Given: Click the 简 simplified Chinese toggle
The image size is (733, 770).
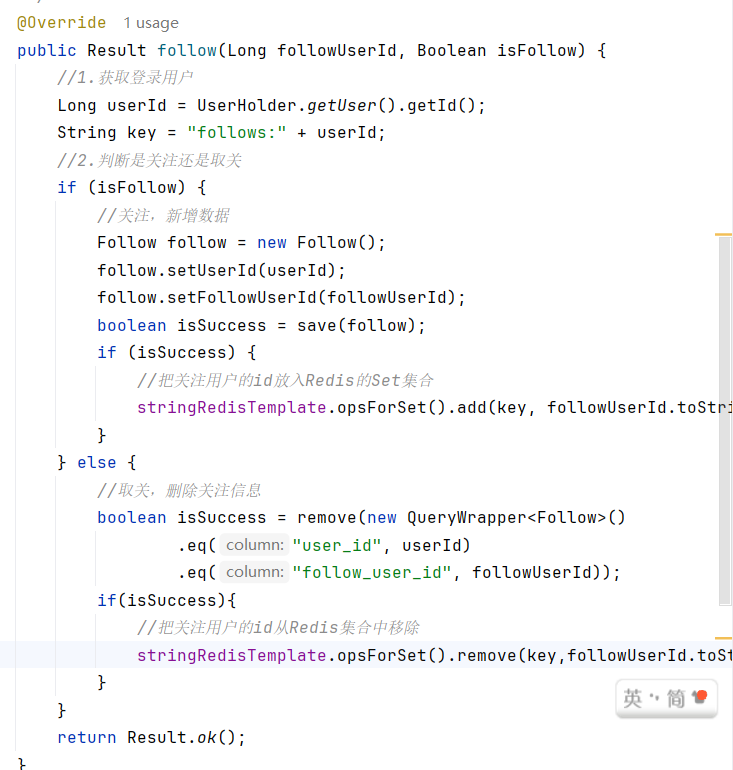Looking at the screenshot, I should click(676, 698).
